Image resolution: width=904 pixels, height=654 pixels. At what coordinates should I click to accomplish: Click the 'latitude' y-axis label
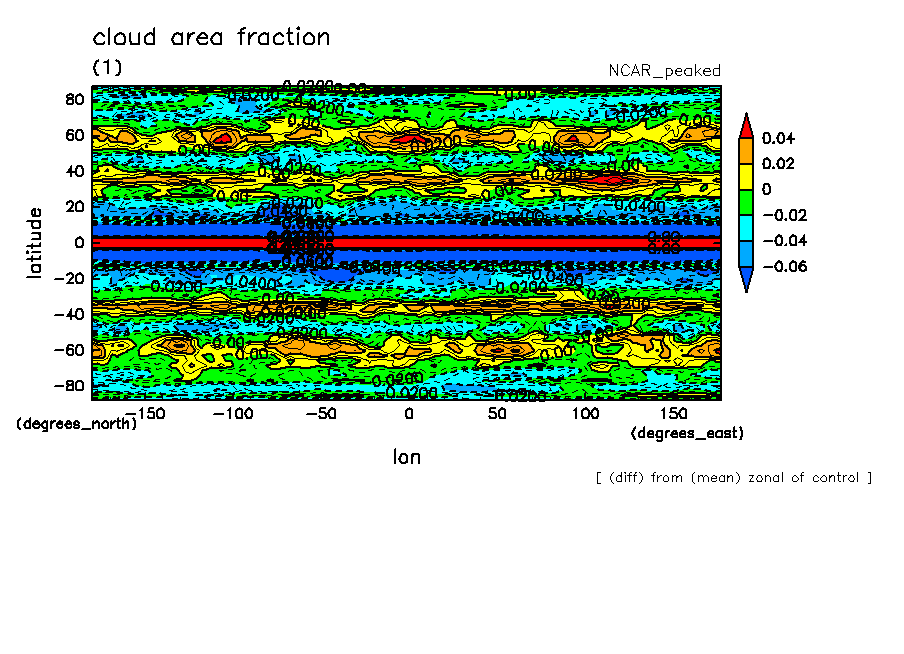click(35, 243)
